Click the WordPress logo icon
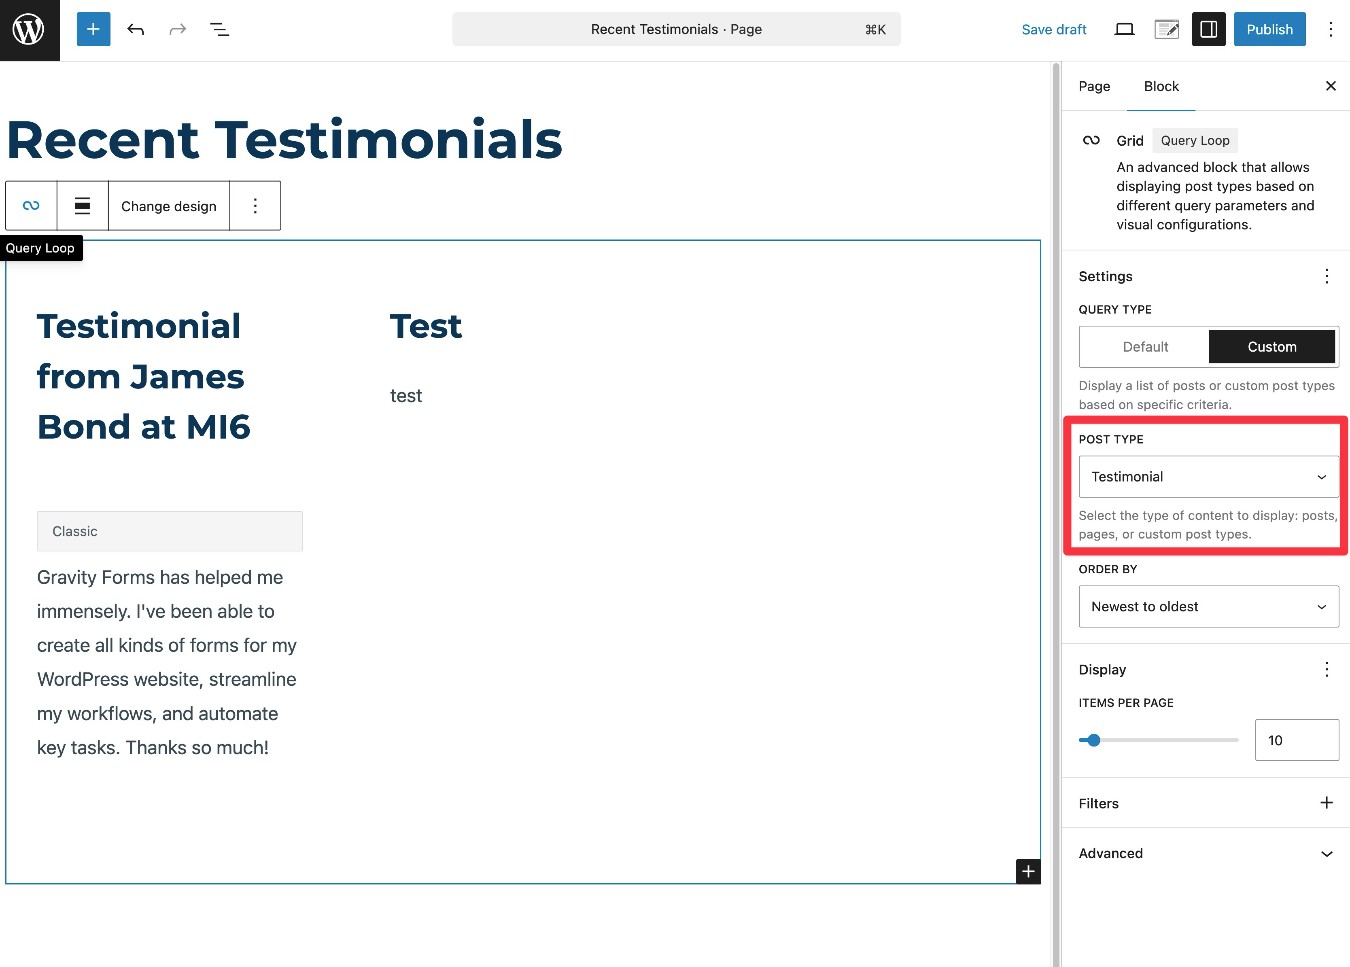 (27, 29)
